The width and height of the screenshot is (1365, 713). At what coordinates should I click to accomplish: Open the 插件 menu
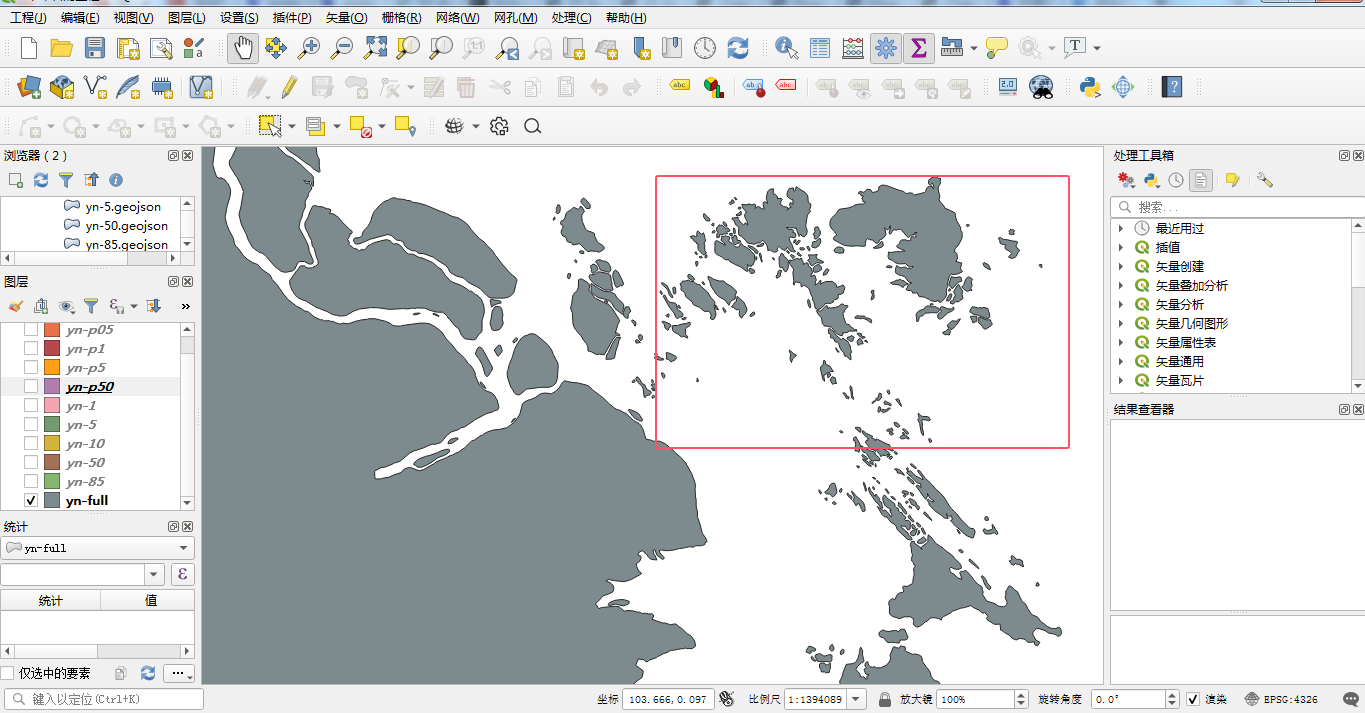[x=292, y=18]
